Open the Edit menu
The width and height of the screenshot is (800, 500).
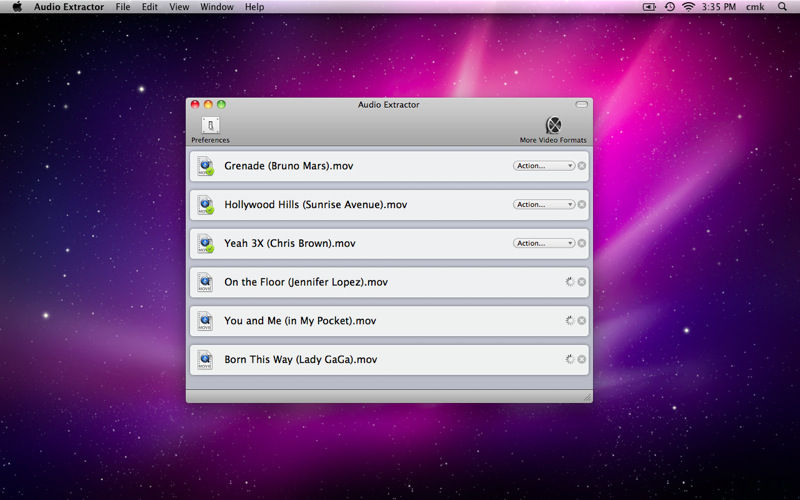(149, 7)
